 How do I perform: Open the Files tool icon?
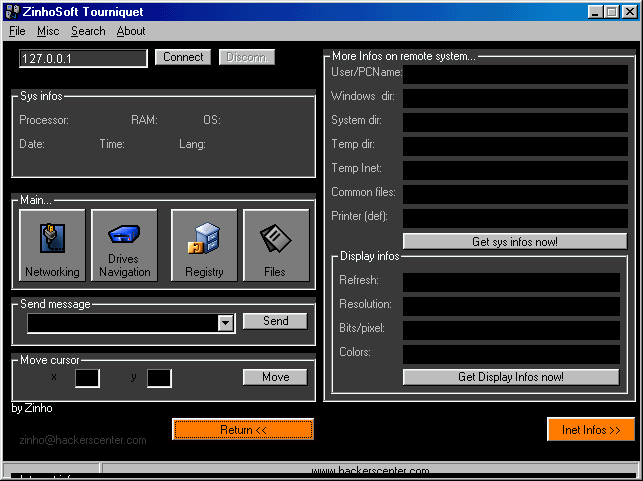click(x=275, y=245)
